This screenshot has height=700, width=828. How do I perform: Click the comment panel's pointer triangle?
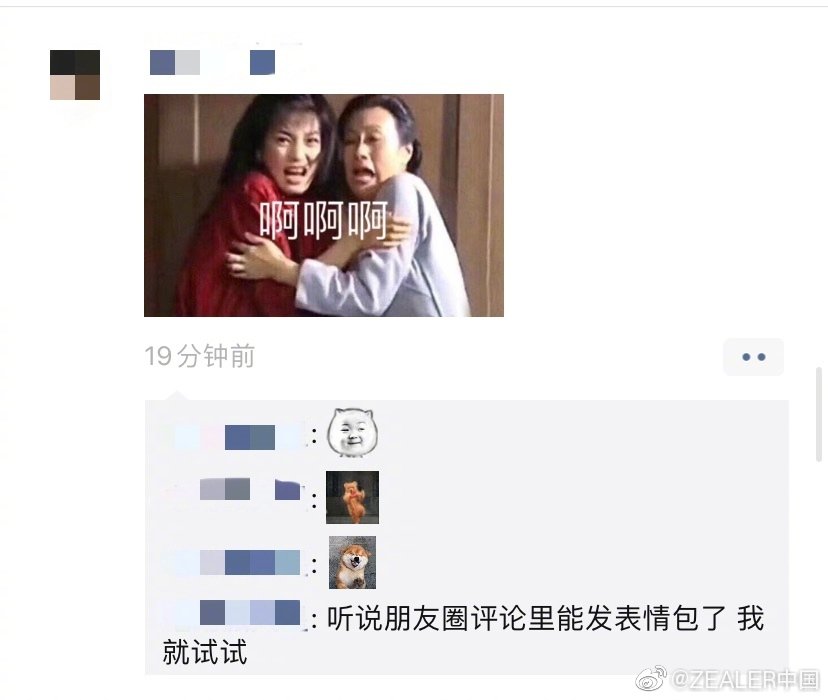pos(177,395)
